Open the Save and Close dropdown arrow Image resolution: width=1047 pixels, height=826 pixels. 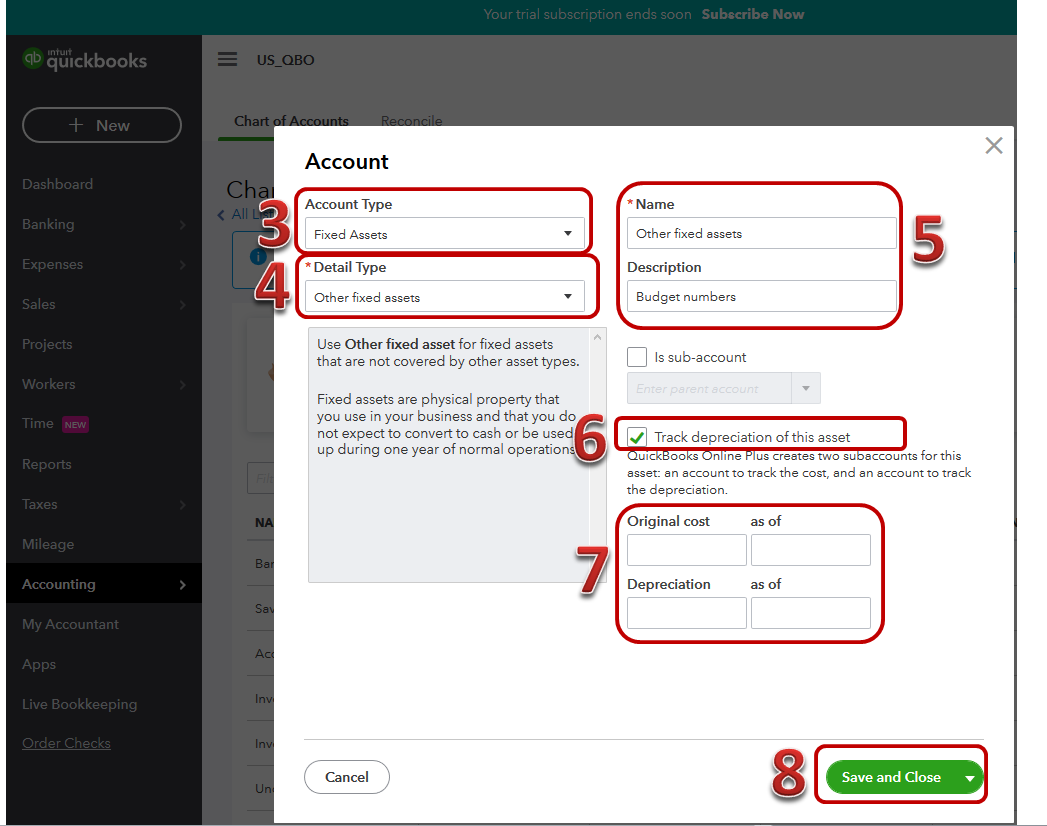click(967, 777)
